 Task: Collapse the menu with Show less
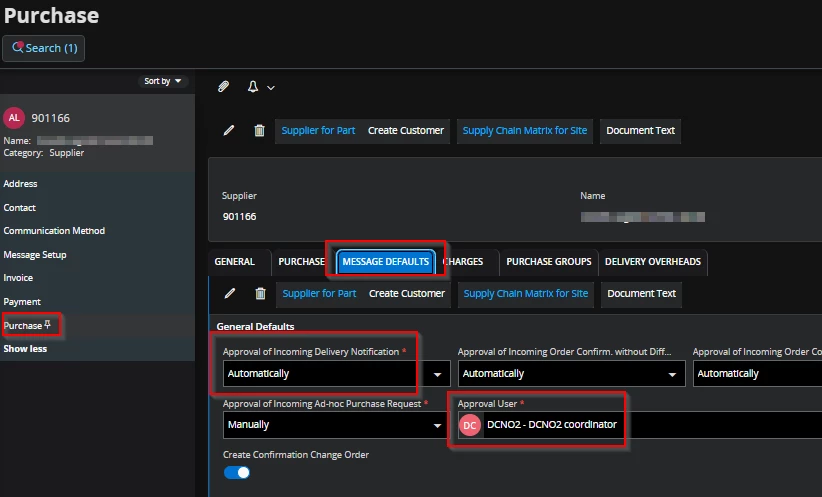coord(25,349)
